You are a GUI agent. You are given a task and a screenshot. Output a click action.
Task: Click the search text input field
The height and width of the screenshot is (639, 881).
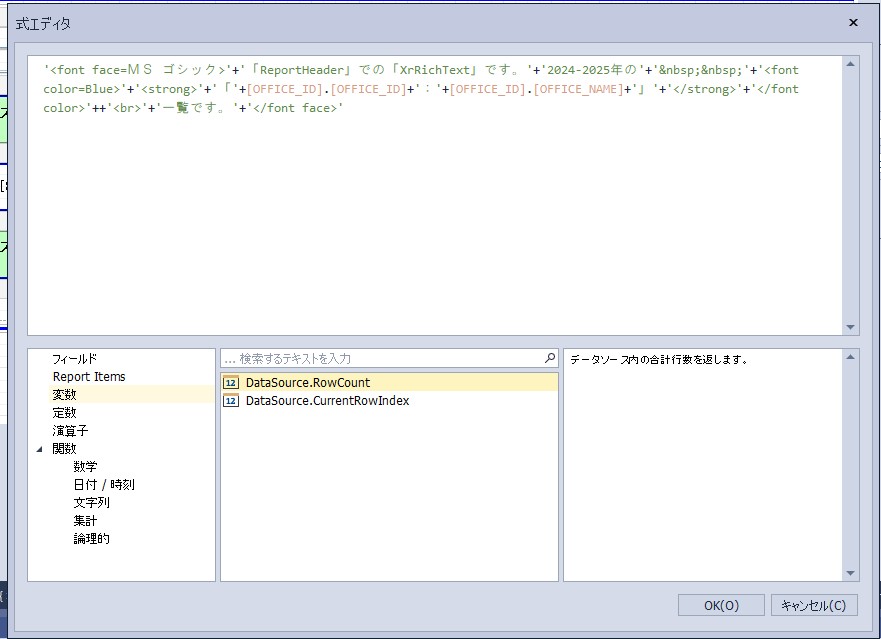coord(385,358)
